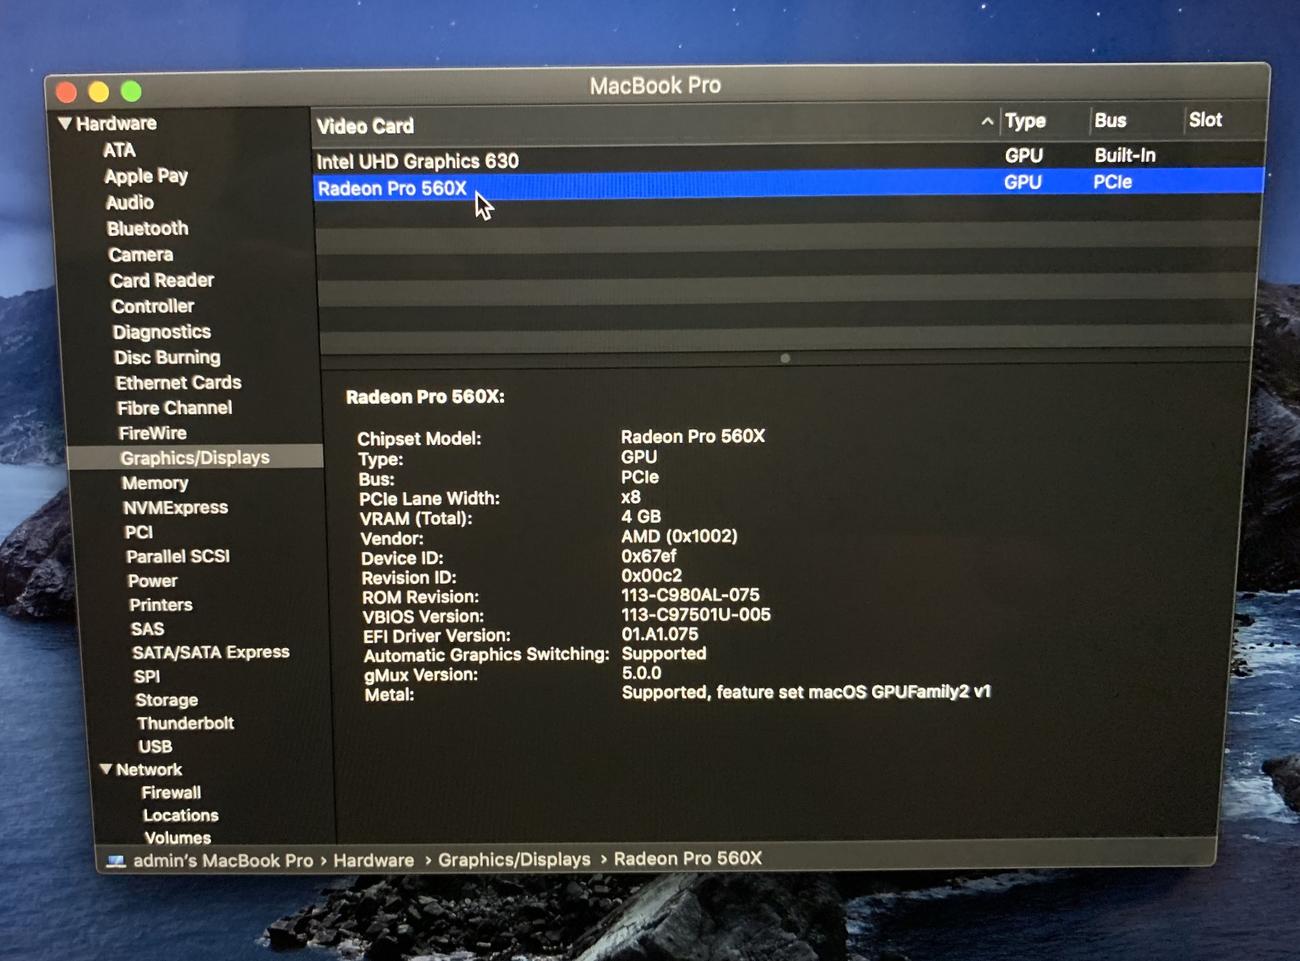This screenshot has height=961, width=1300.
Task: Select Disc Burning in the sidebar
Action: (x=167, y=357)
